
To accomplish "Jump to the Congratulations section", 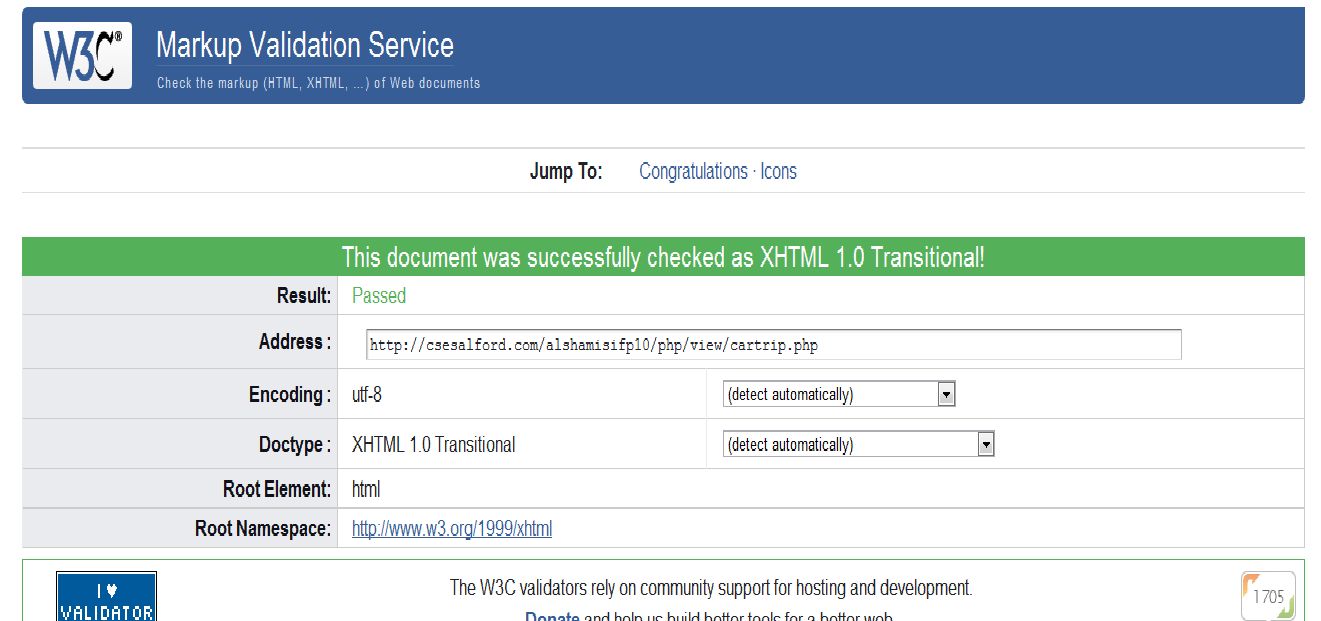I will click(693, 172).
